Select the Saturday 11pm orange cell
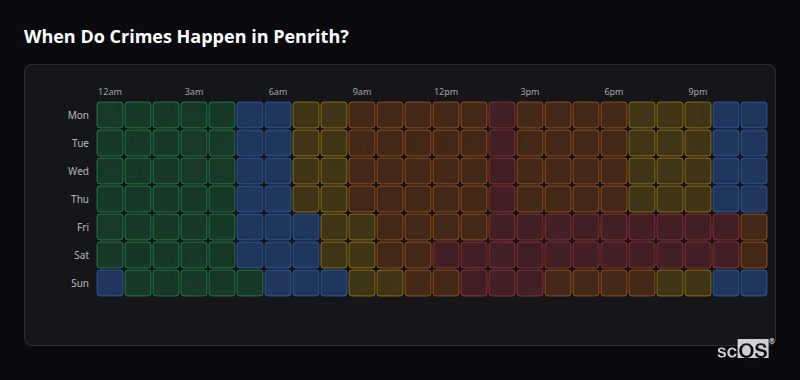Screen dimensions: 800x380 [x=754, y=255]
